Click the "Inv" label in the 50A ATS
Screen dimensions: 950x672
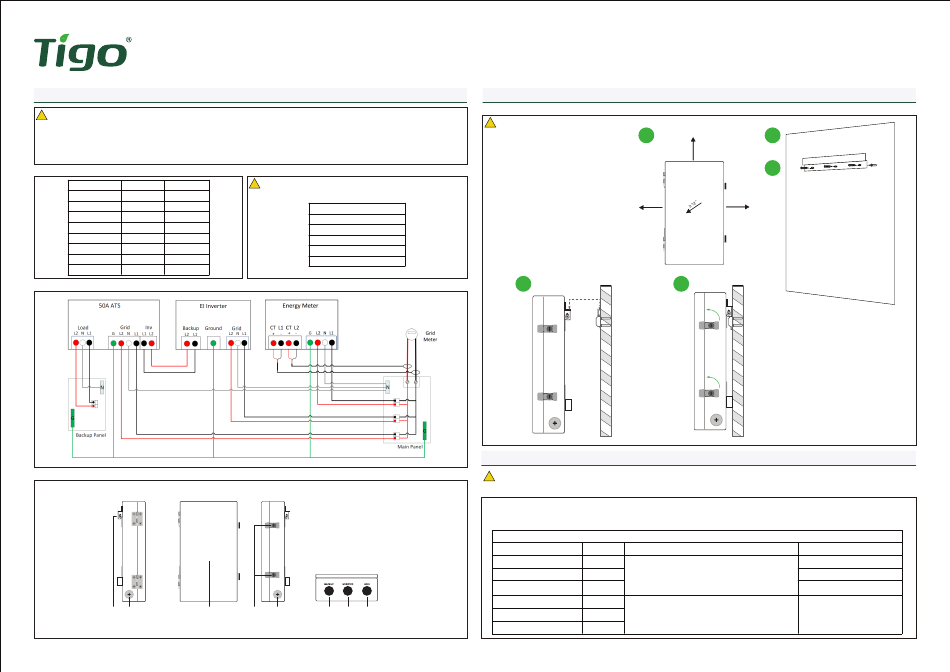(148, 327)
